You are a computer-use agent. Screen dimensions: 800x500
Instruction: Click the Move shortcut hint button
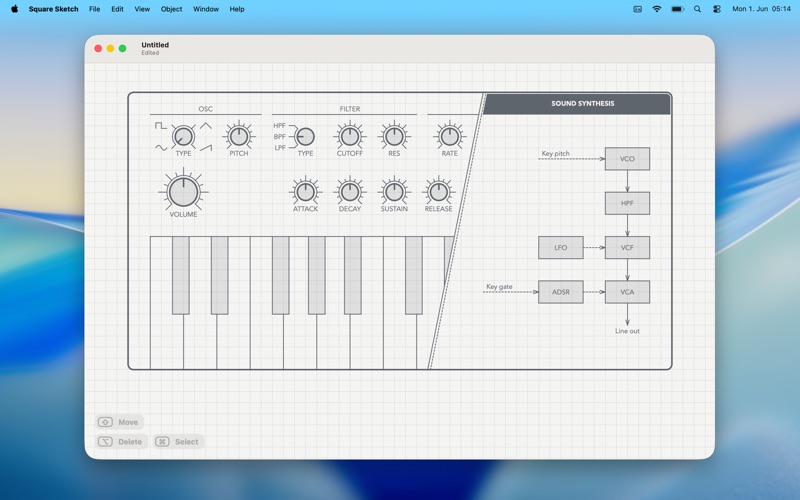tap(119, 422)
